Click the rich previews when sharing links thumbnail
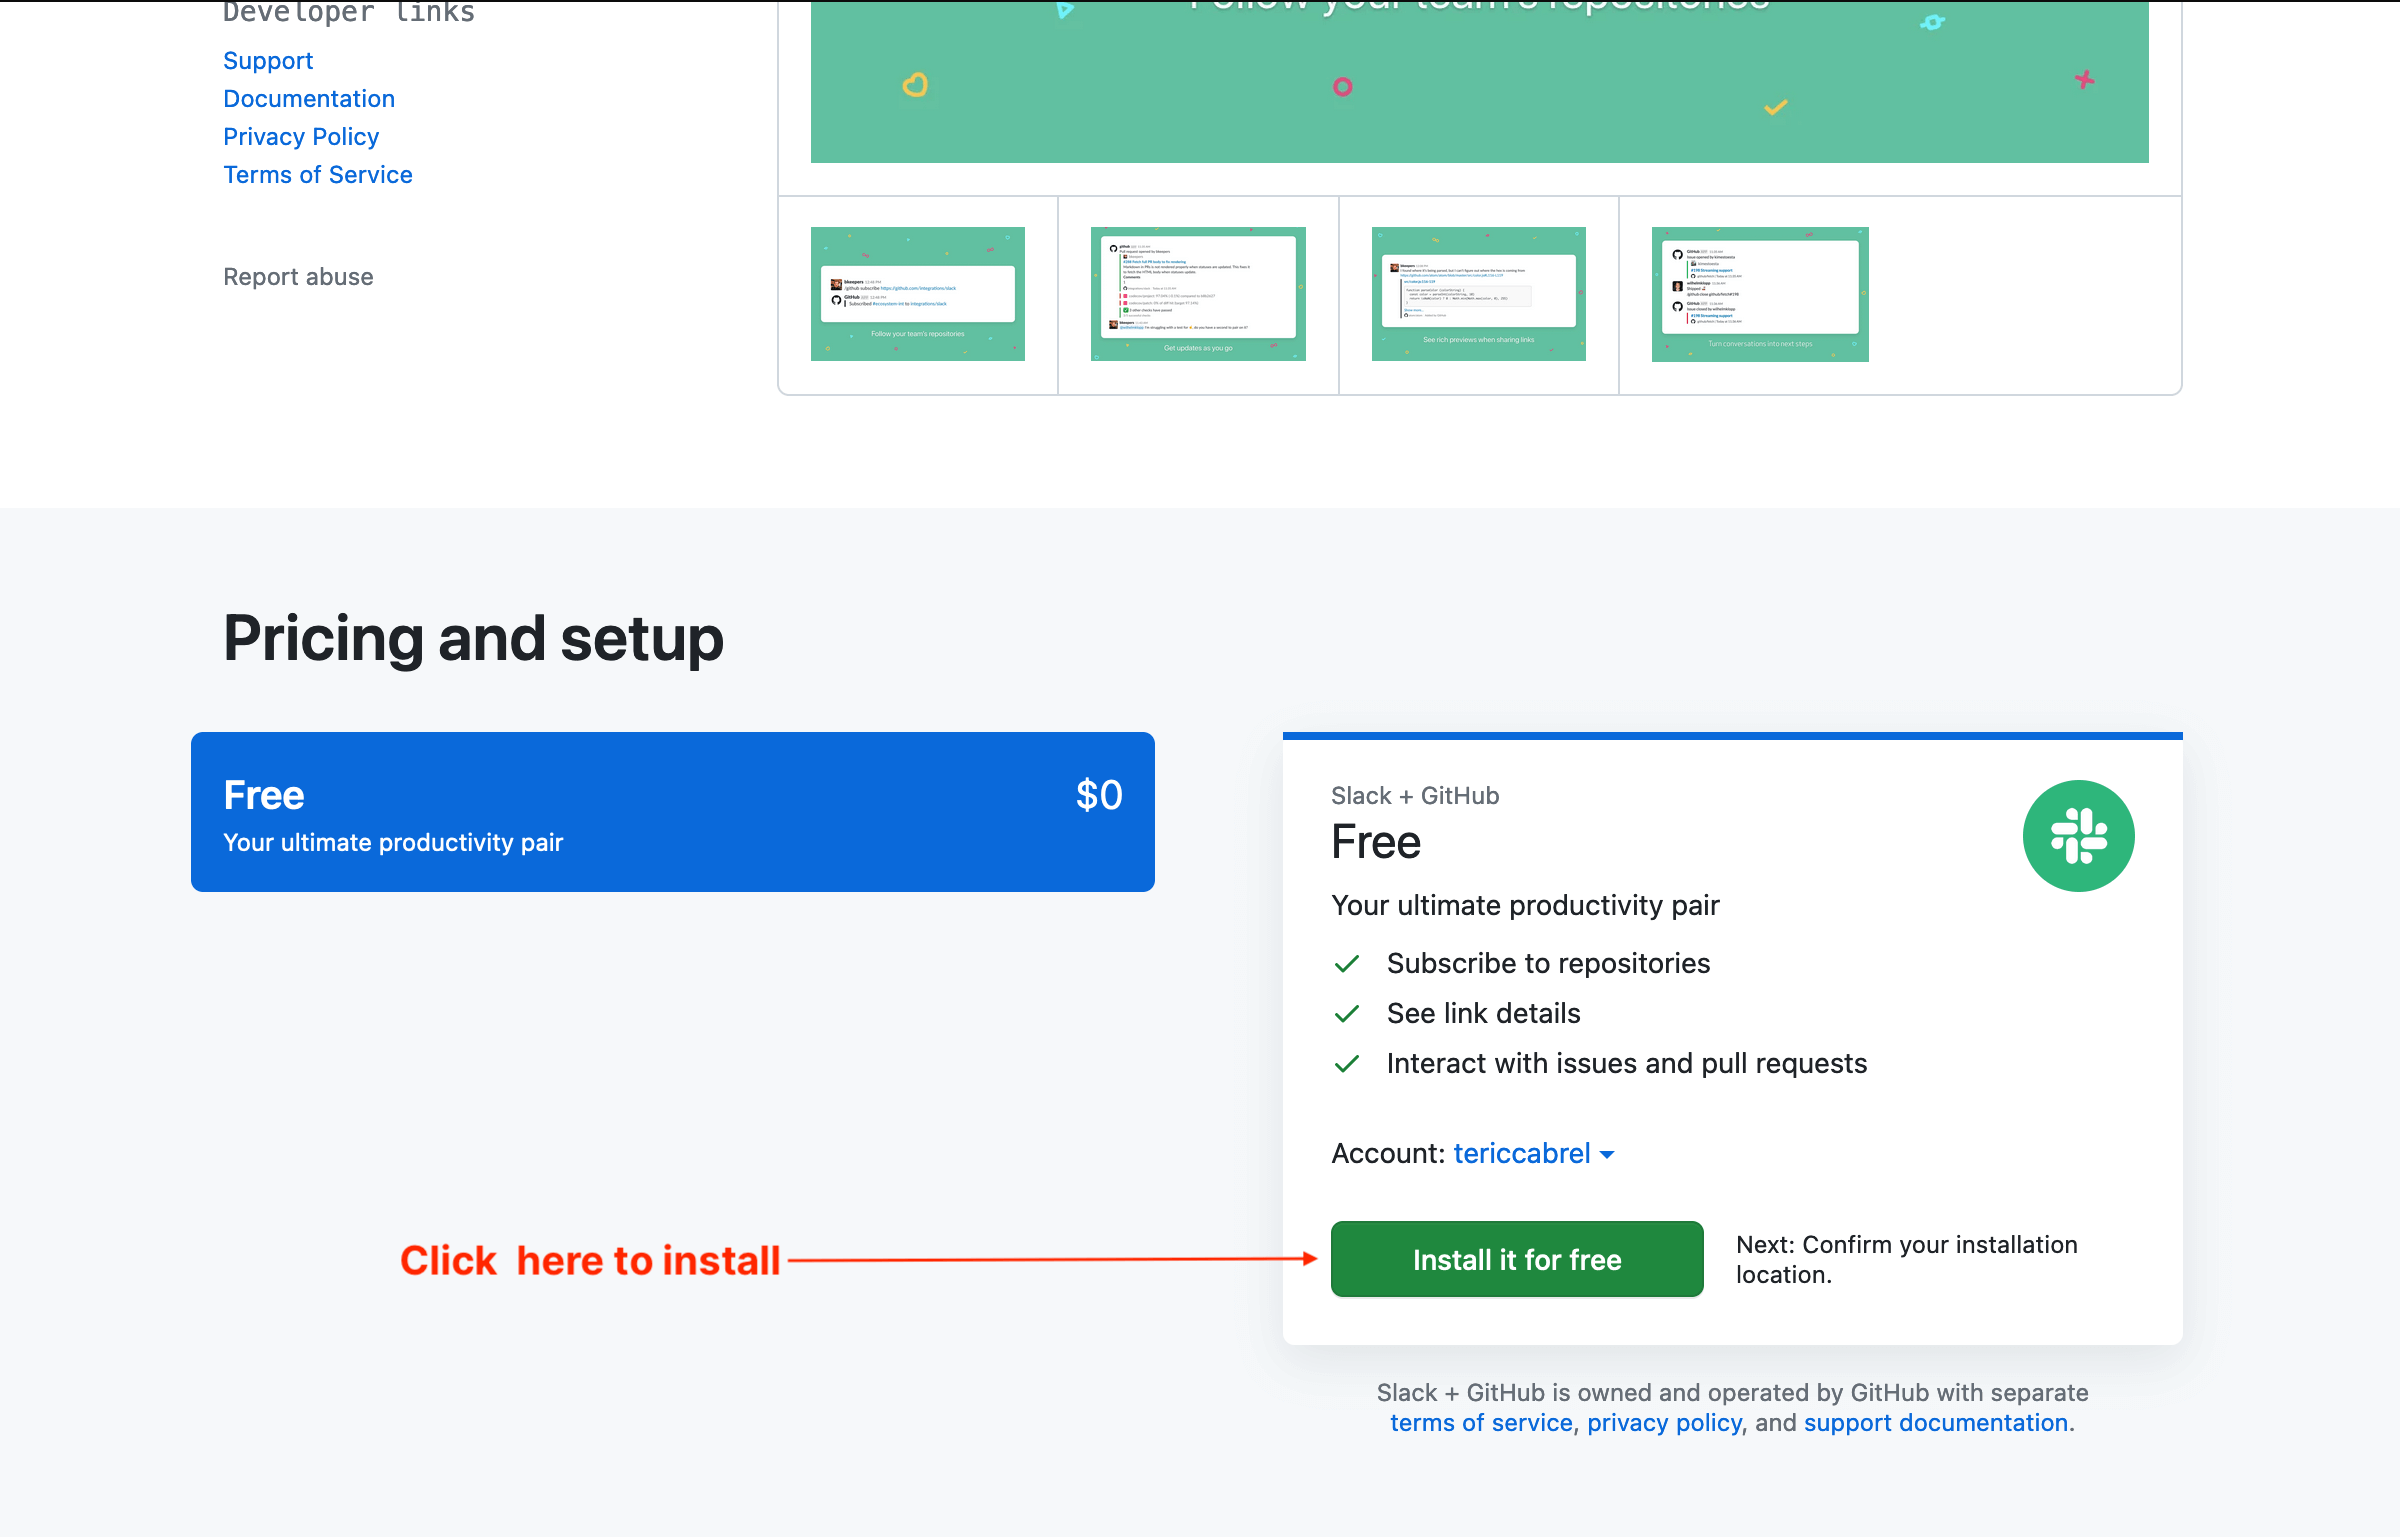The image size is (2400, 1538). [x=1478, y=293]
